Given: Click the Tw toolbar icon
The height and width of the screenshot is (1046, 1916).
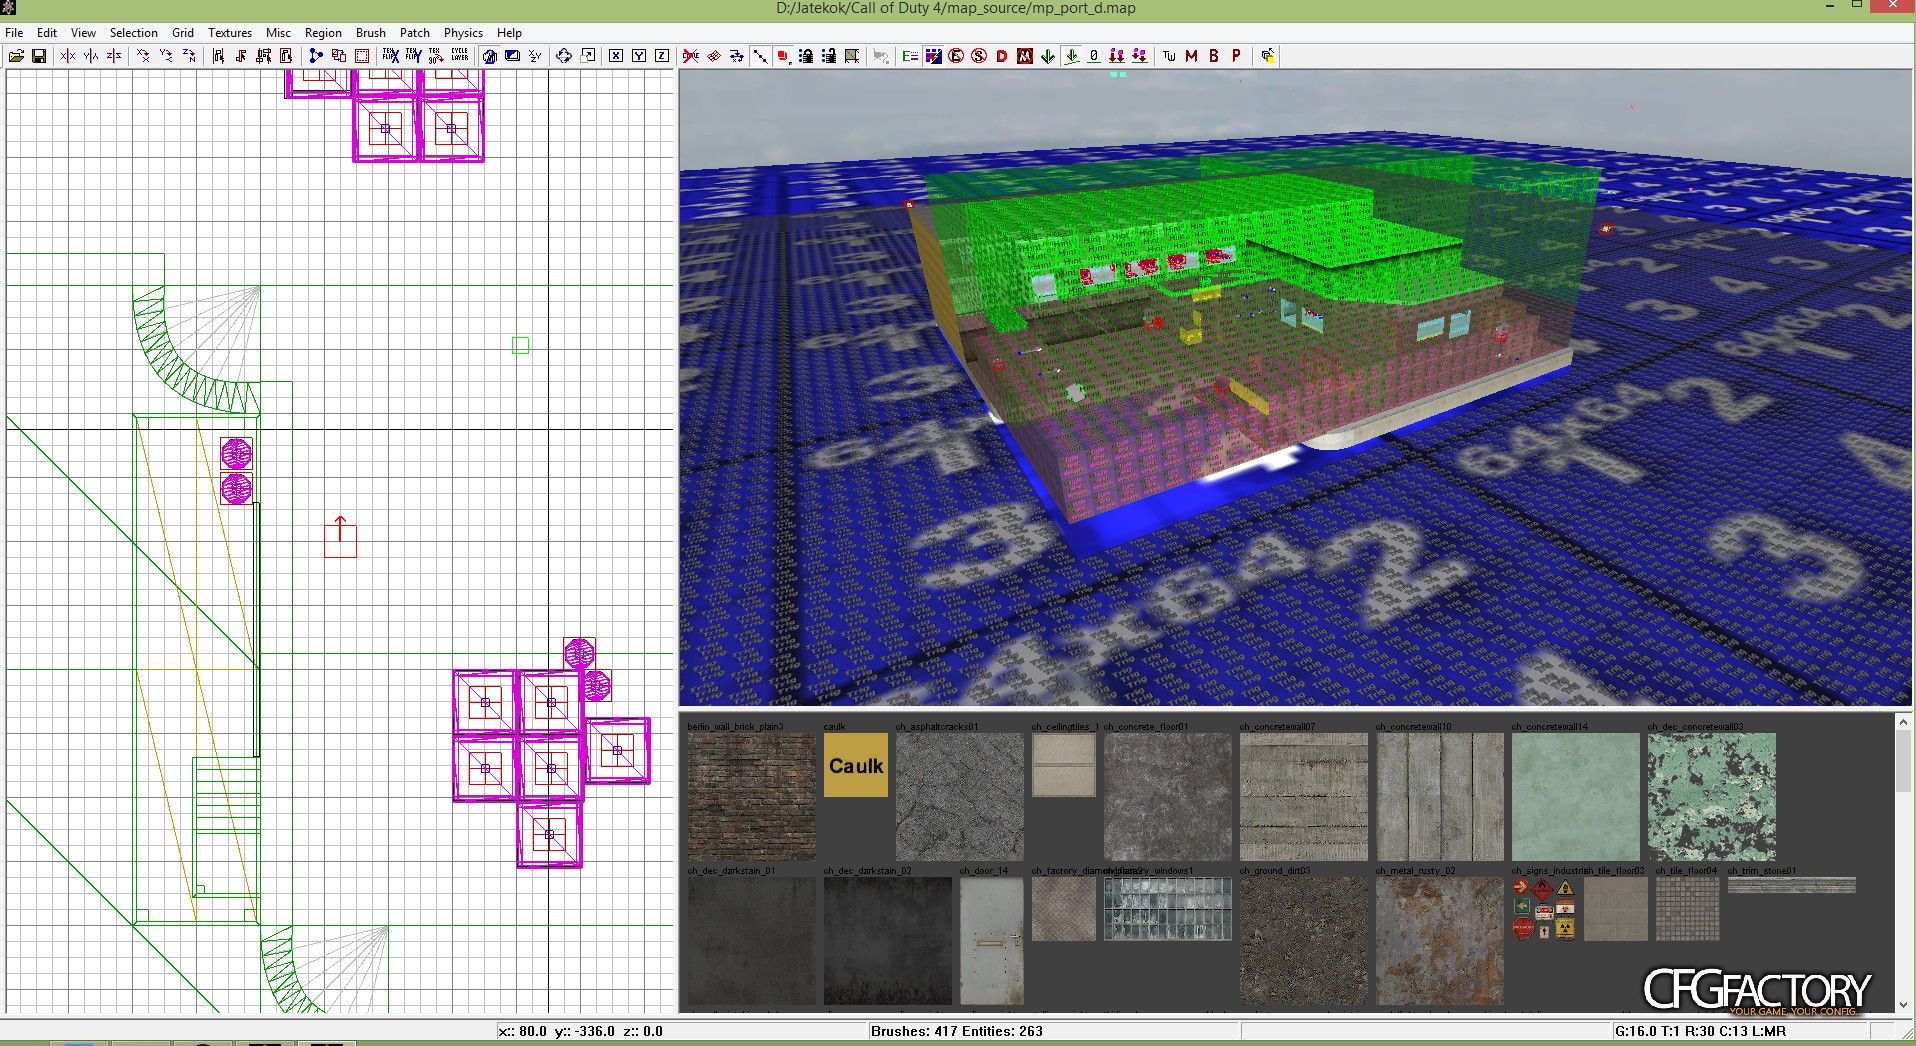Looking at the screenshot, I should [1169, 56].
